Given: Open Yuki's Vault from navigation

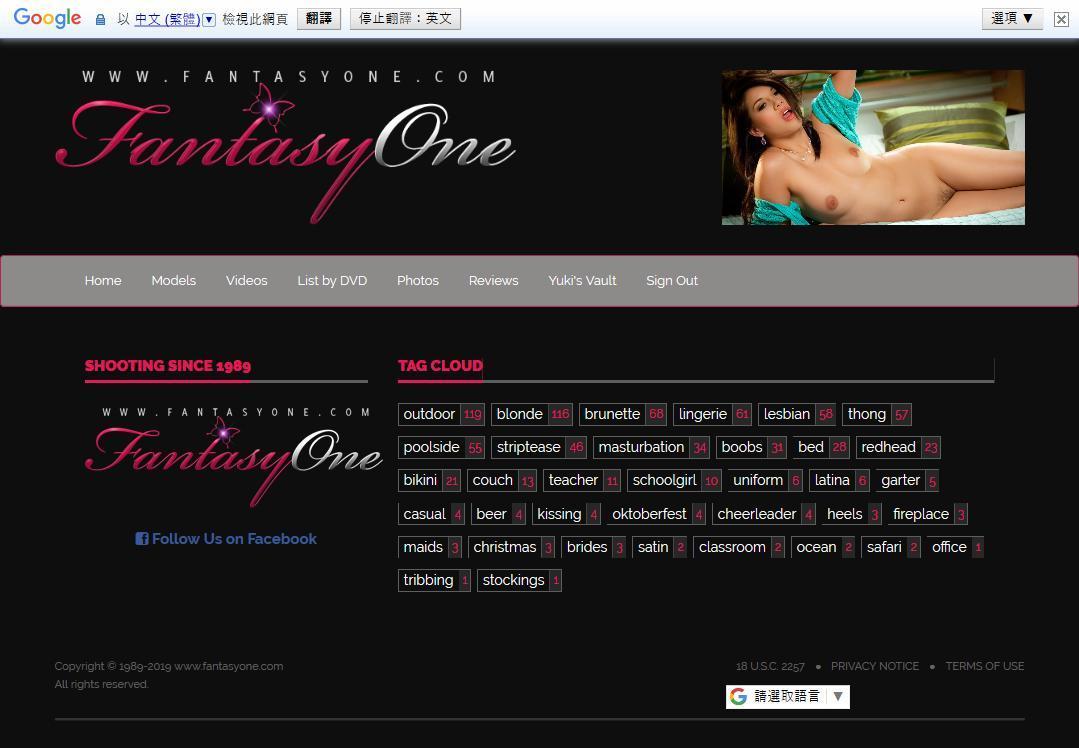Looking at the screenshot, I should [x=582, y=281].
